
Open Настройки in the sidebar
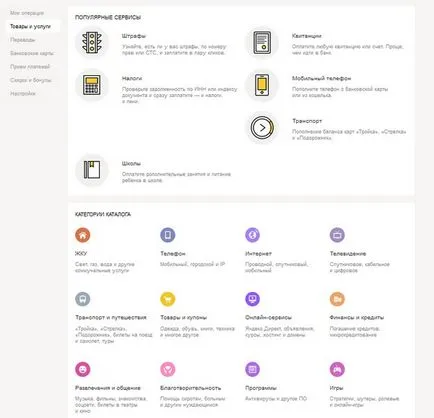pyautogui.click(x=23, y=94)
